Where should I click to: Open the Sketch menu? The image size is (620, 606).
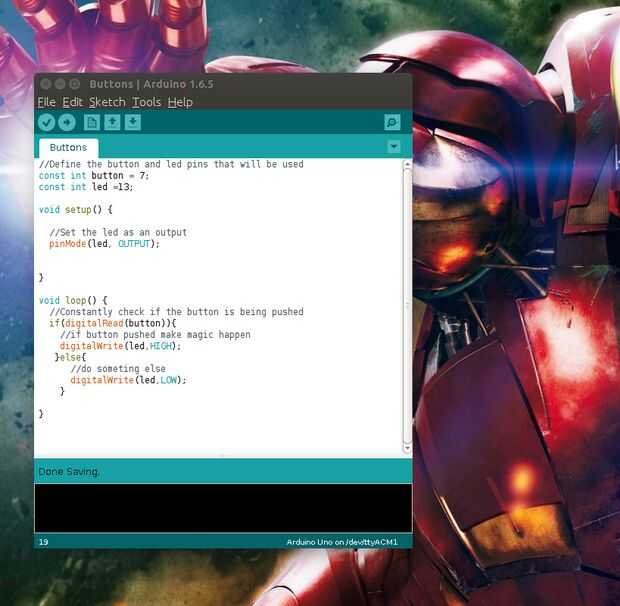click(107, 102)
